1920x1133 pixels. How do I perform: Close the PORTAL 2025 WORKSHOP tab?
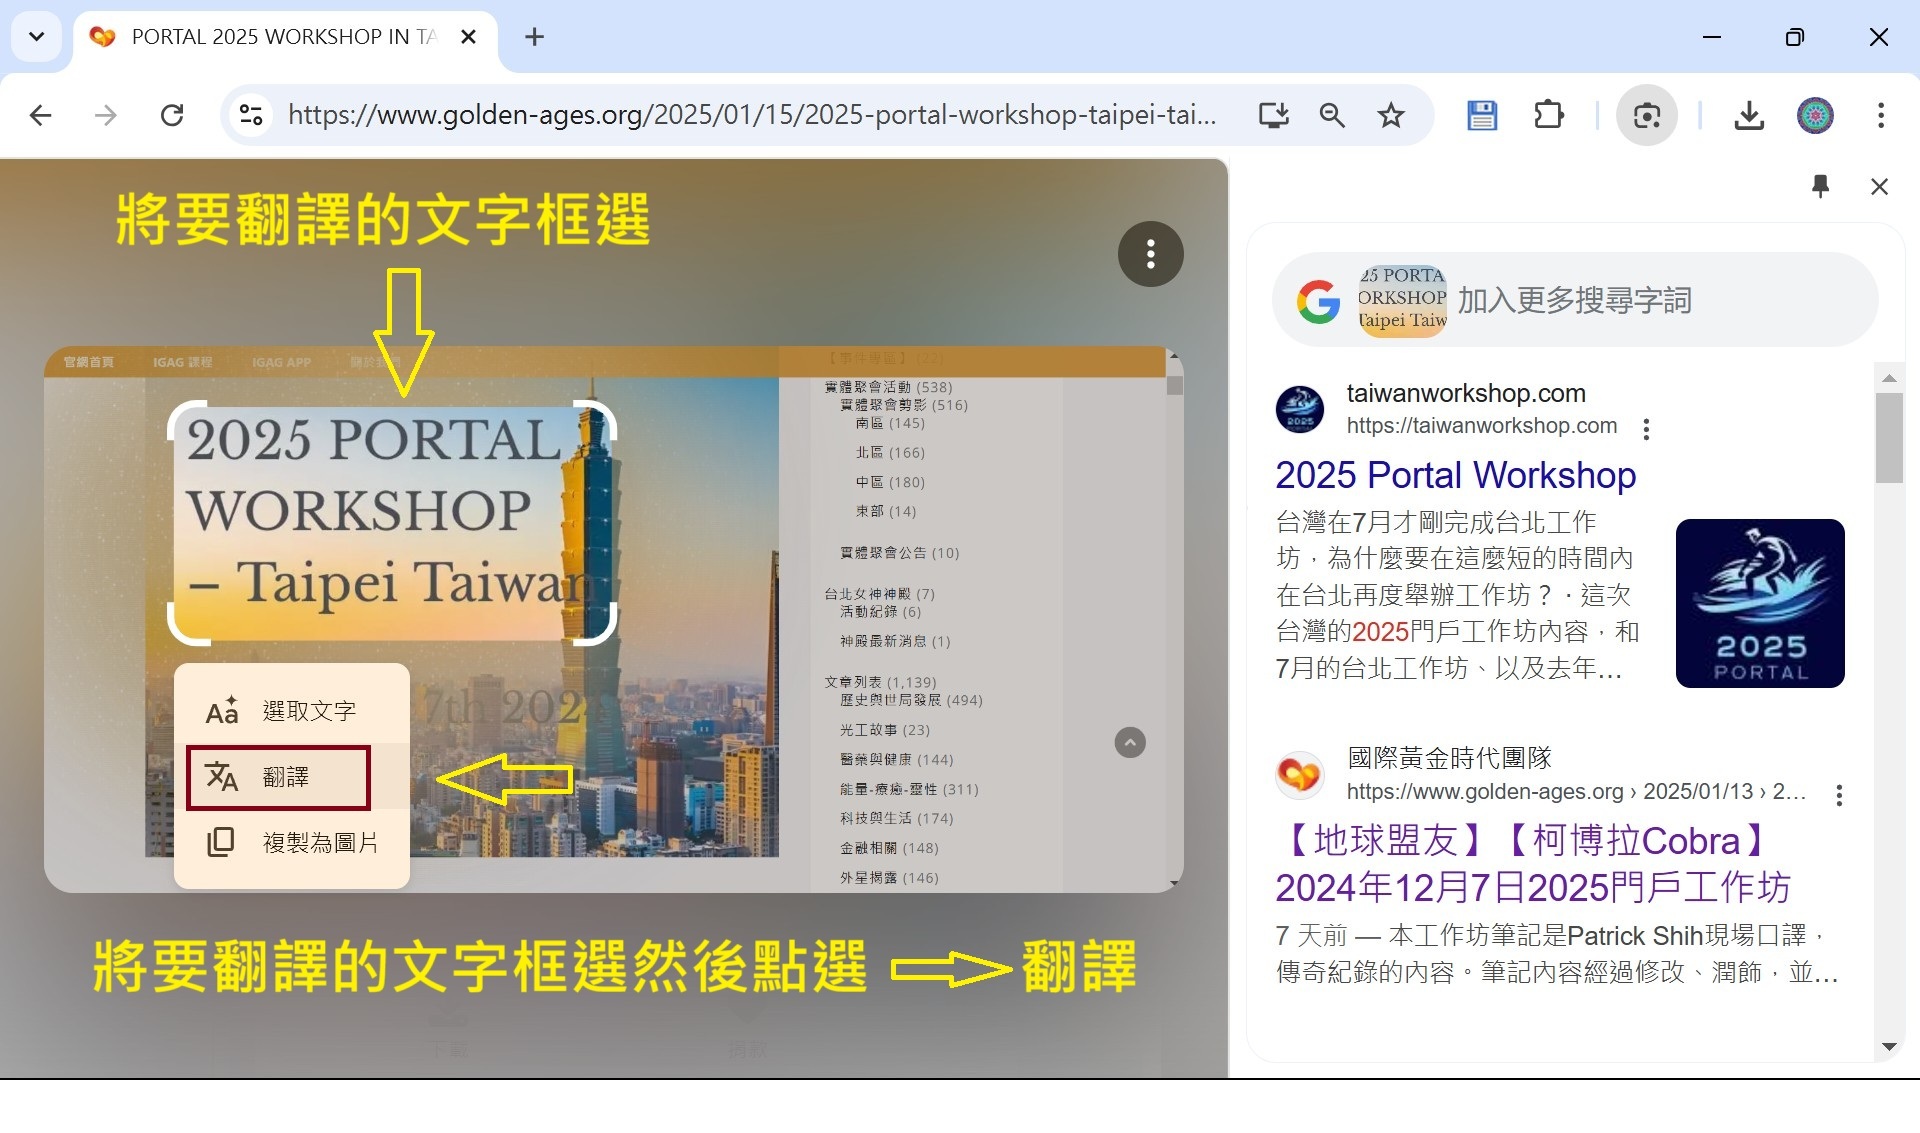coord(468,37)
